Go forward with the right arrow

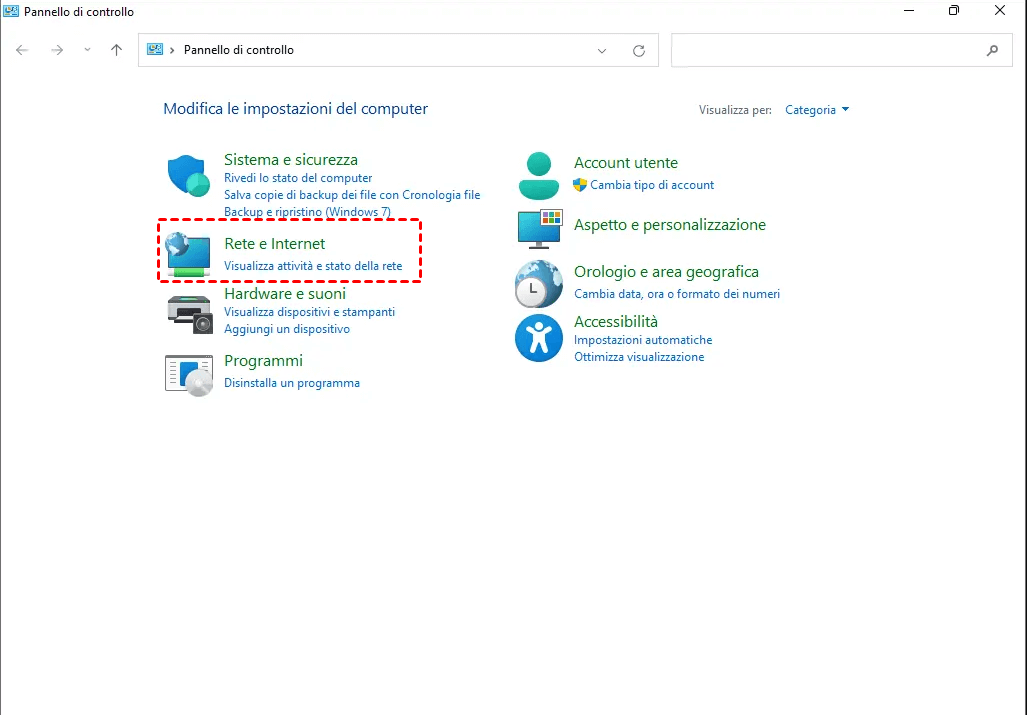coord(57,50)
